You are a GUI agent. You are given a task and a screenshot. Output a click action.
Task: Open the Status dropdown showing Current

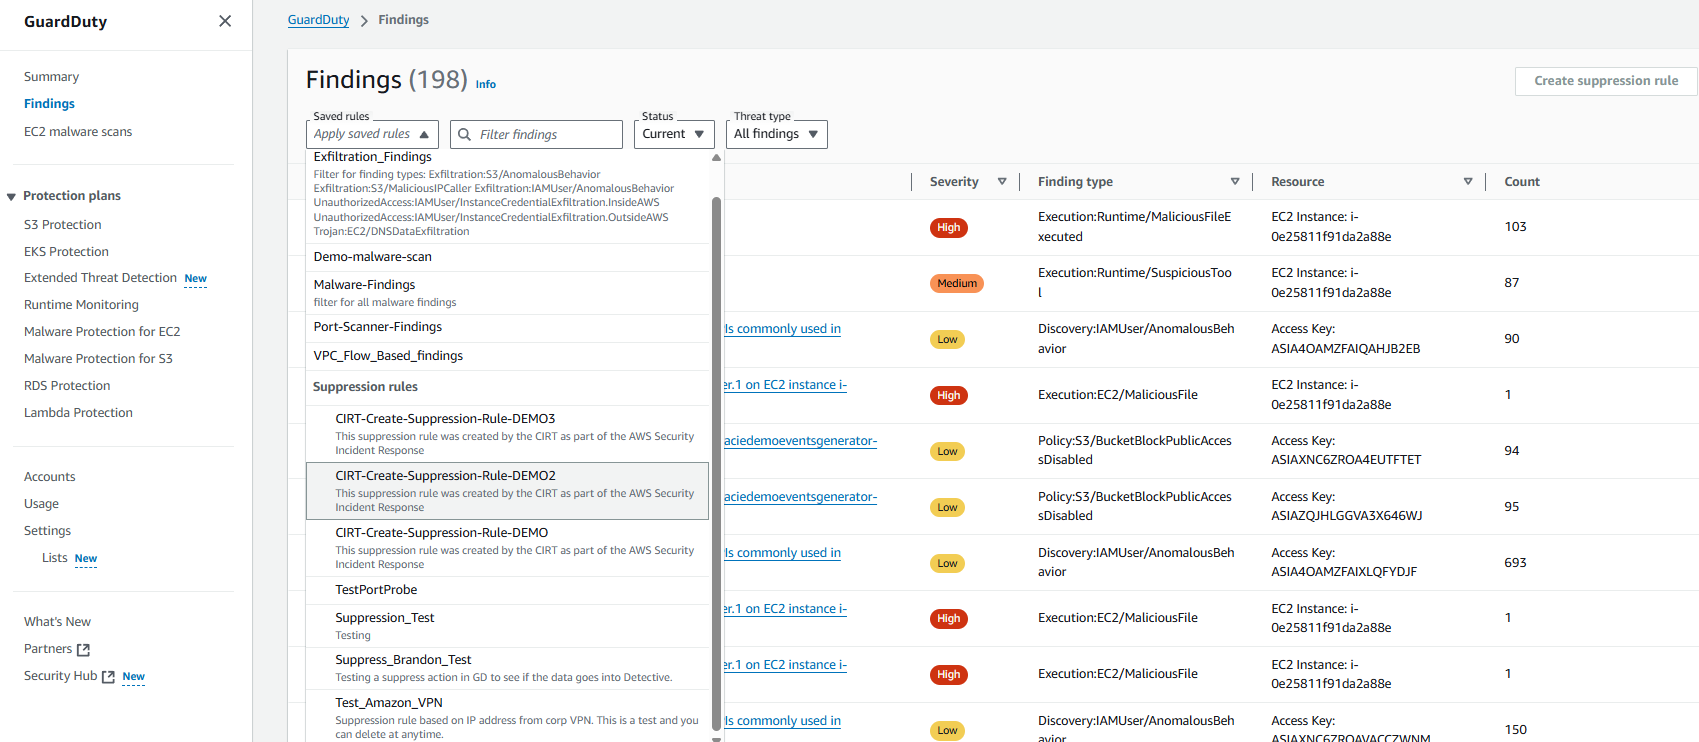674,134
